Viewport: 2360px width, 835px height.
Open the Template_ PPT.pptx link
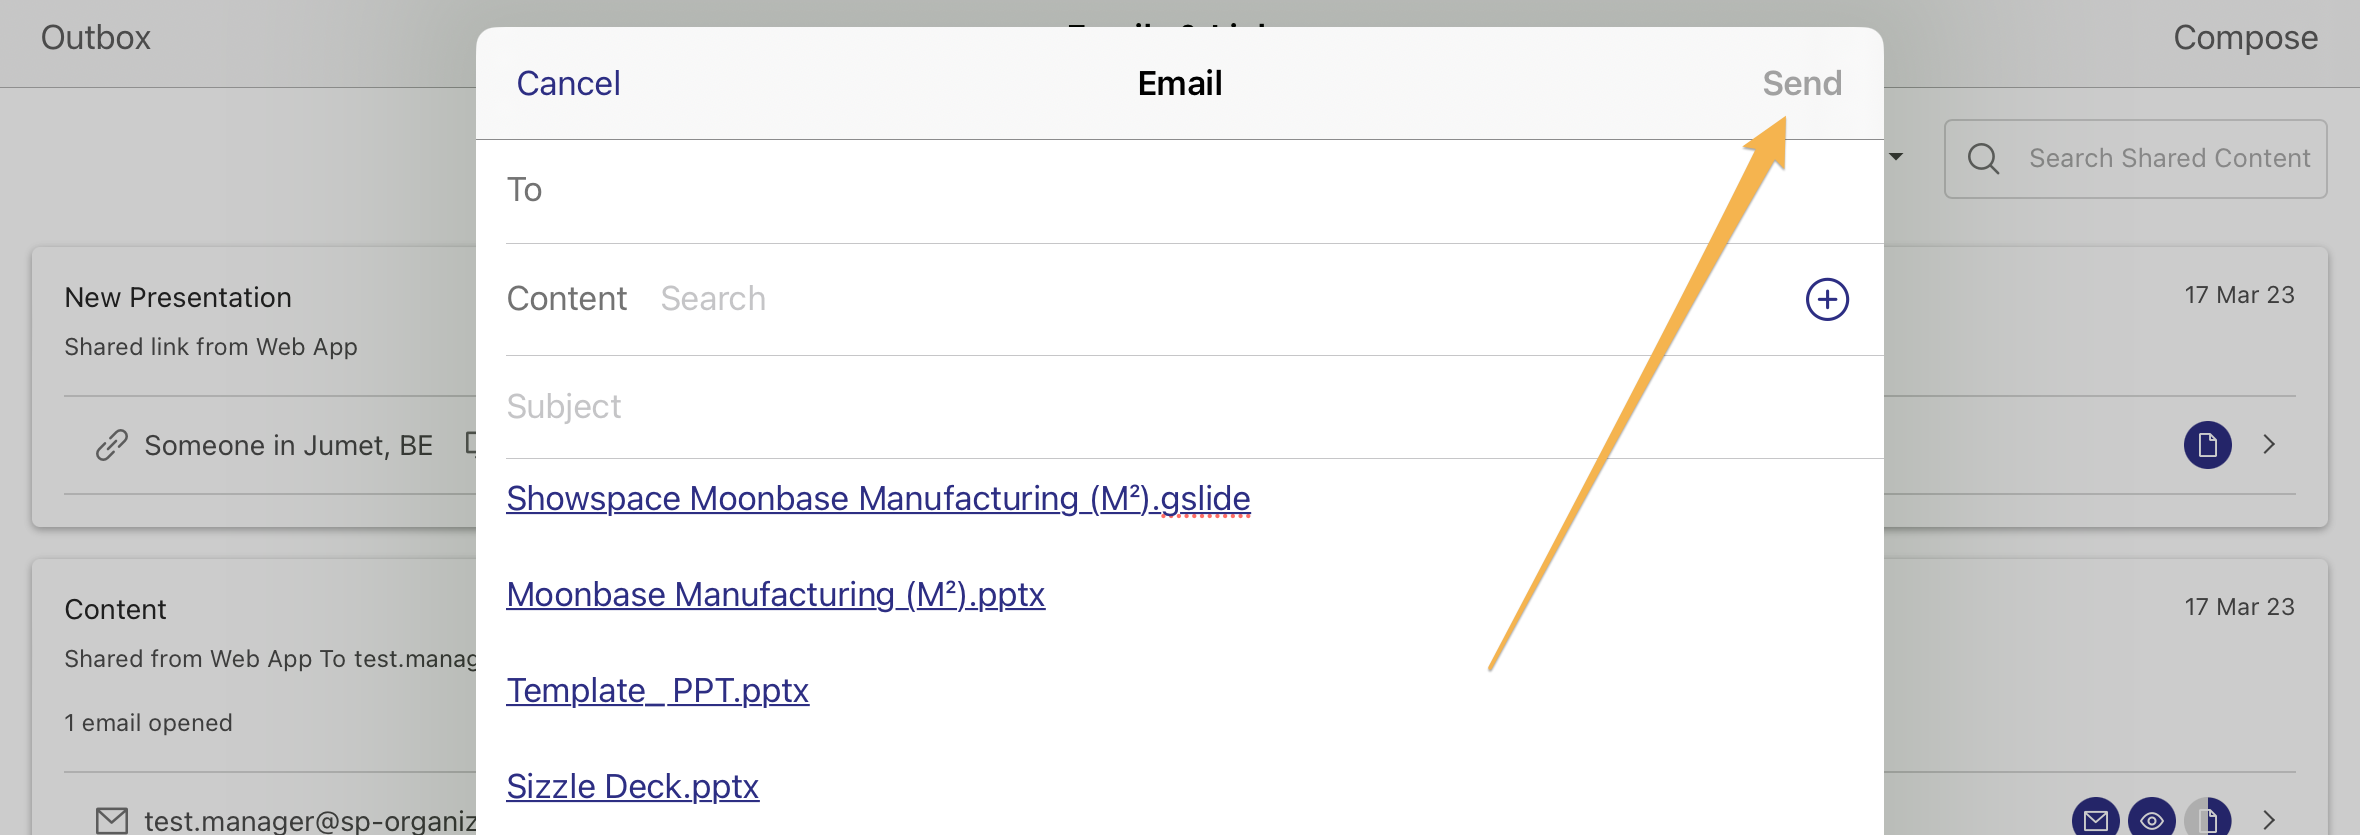657,690
